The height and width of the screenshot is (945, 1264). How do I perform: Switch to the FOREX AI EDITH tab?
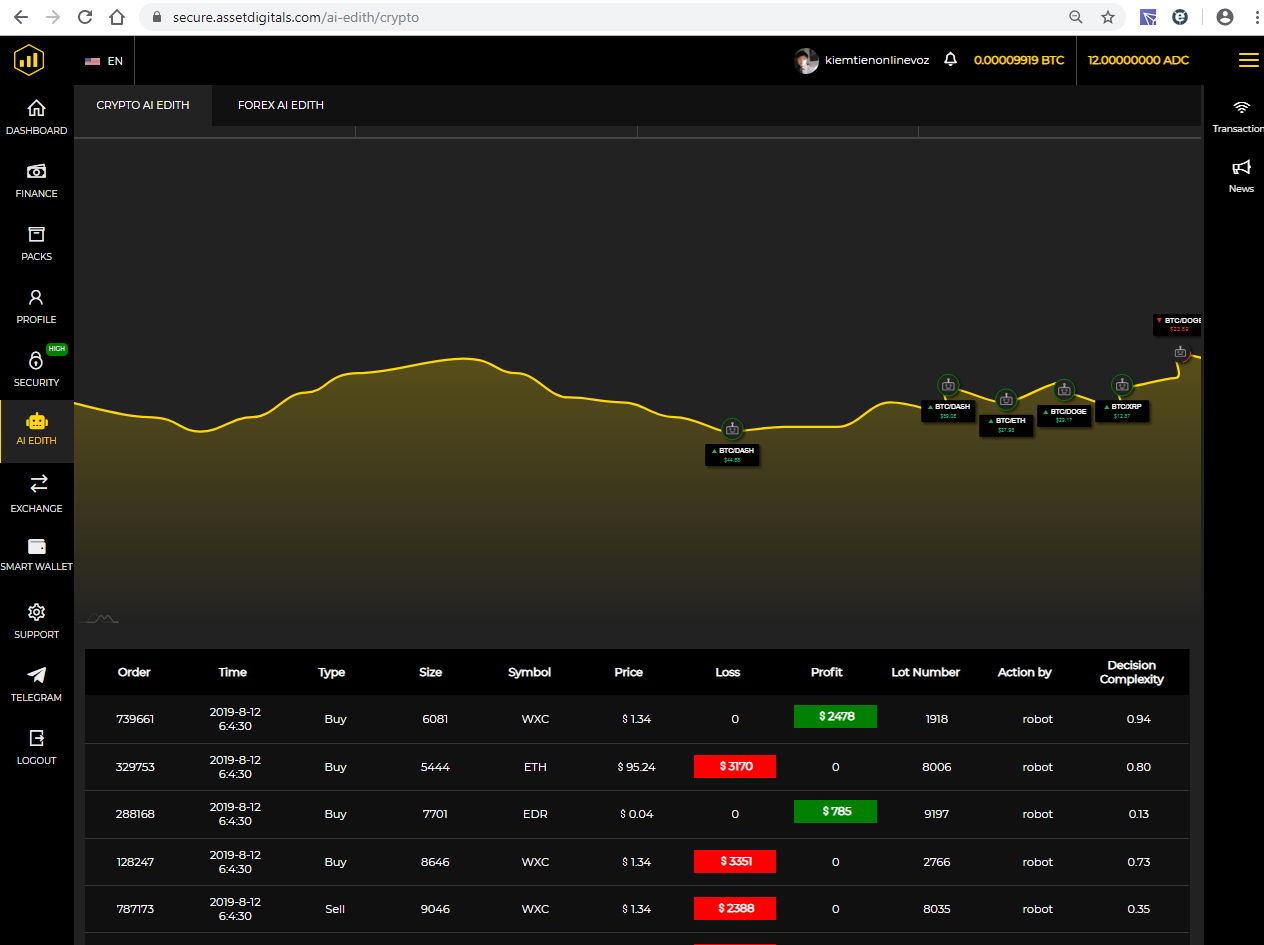[x=280, y=105]
